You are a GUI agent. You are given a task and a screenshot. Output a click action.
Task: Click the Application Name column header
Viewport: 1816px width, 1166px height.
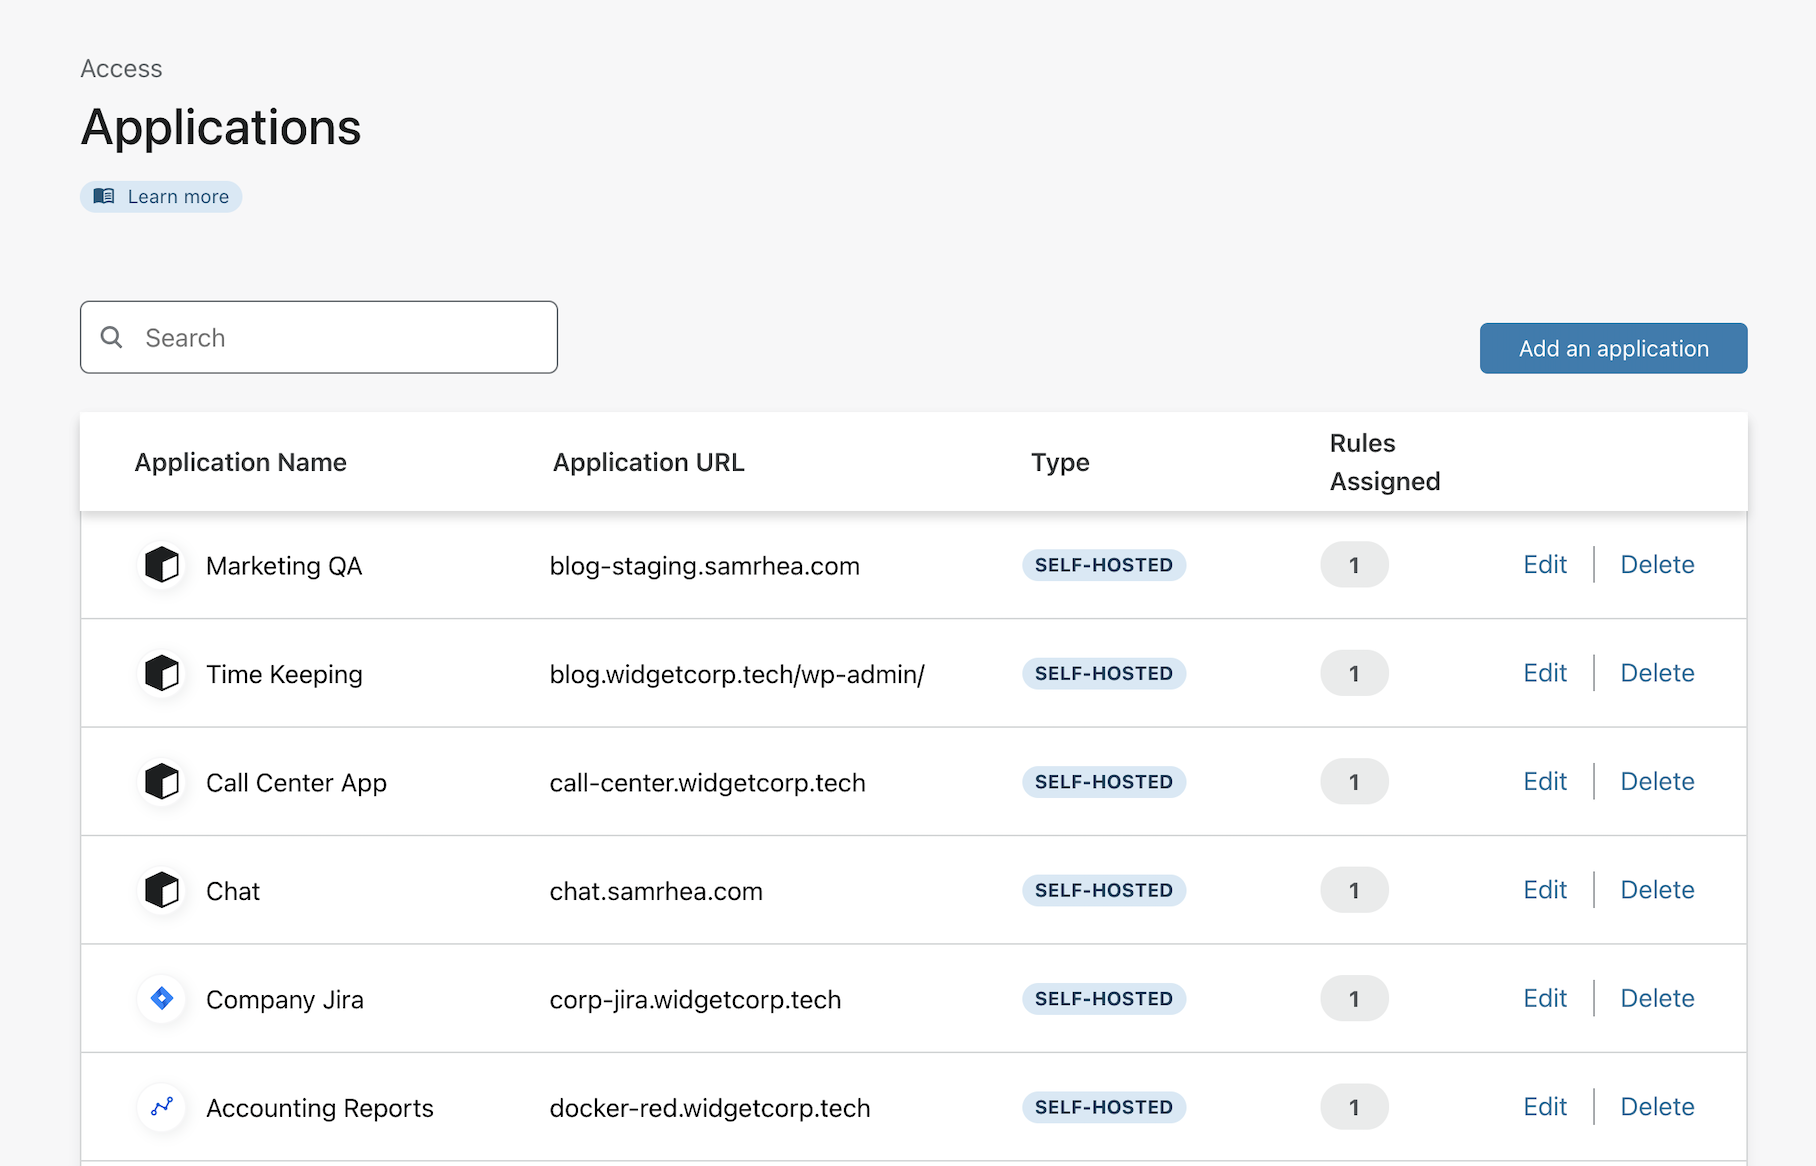click(240, 462)
